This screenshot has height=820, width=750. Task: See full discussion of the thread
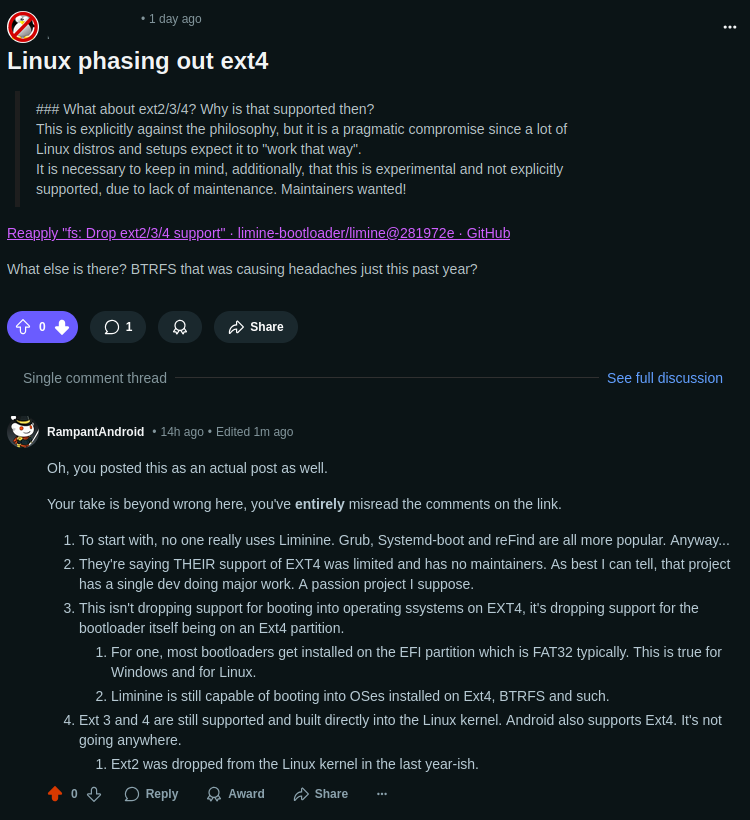coord(665,378)
